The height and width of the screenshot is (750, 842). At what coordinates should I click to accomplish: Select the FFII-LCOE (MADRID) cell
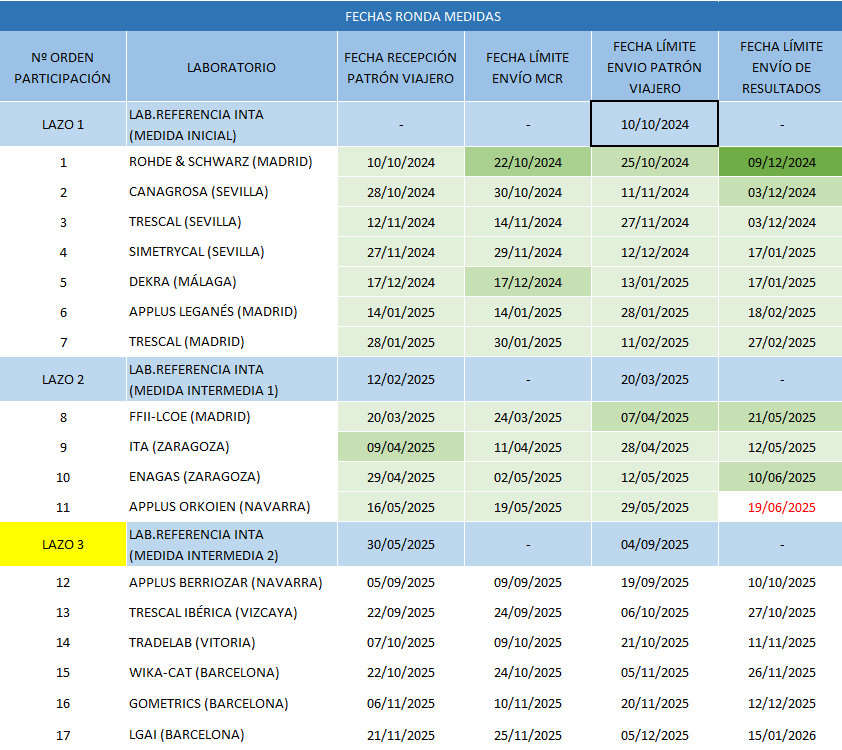click(x=231, y=417)
